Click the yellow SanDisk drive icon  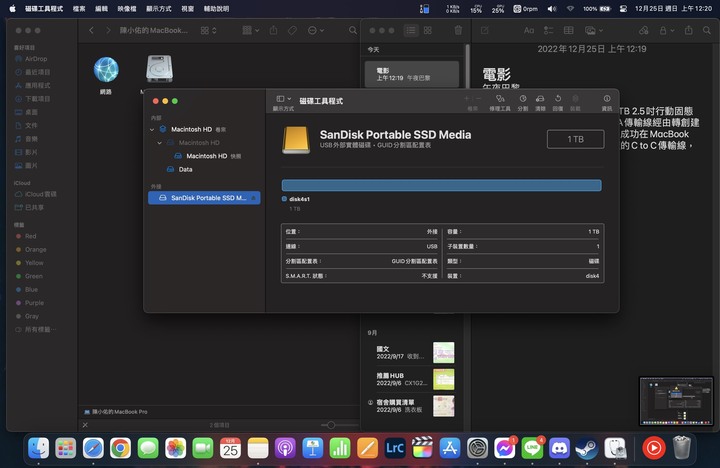(x=296, y=140)
